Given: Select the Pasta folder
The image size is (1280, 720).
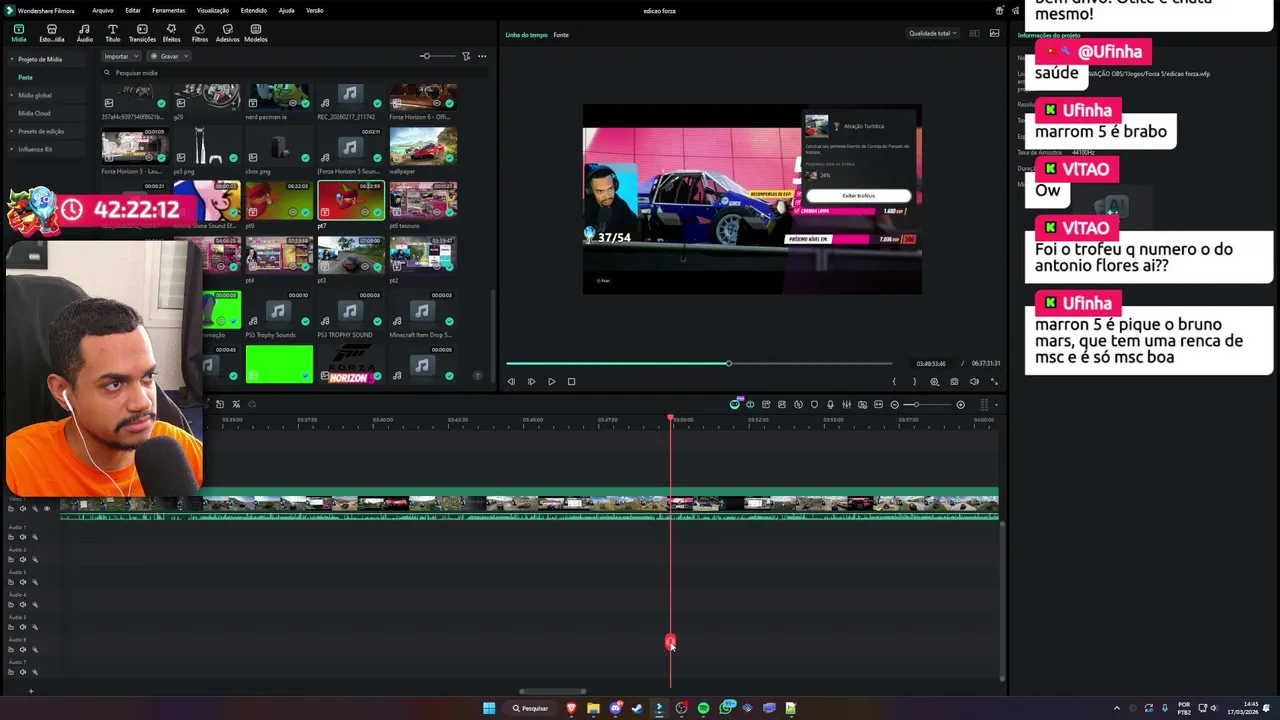Looking at the screenshot, I should click(25, 77).
